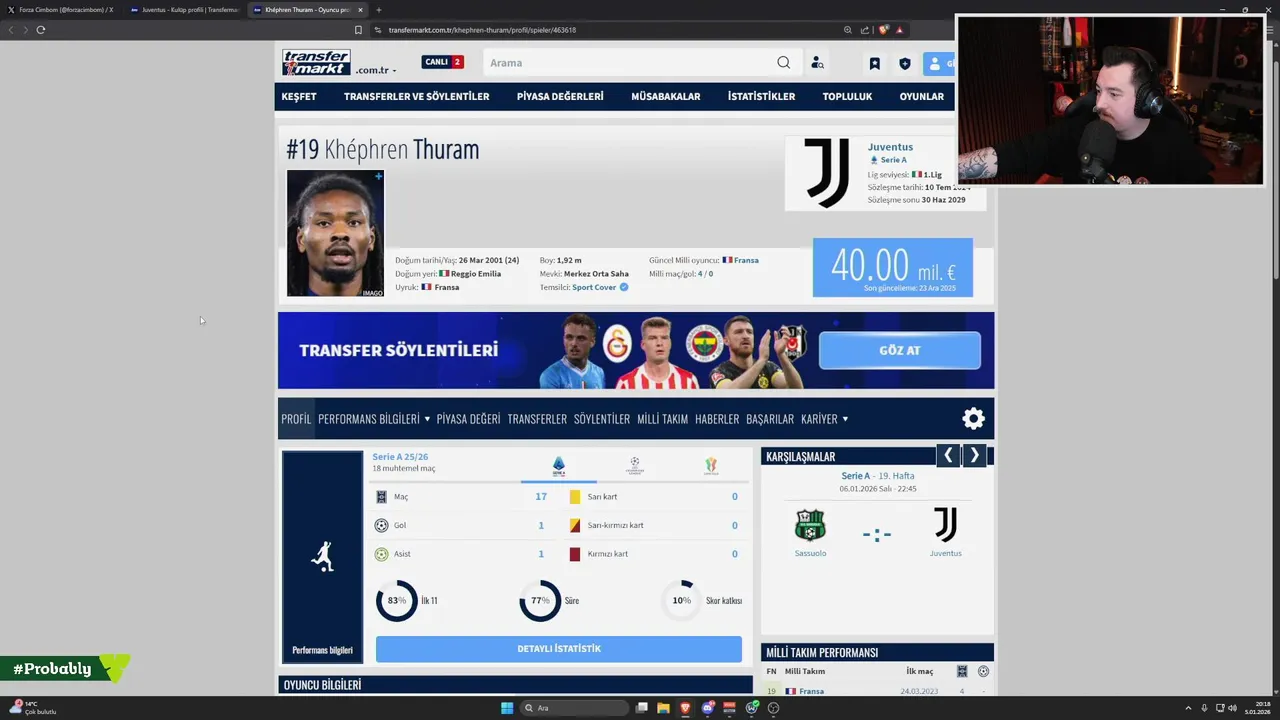Click the Transfermarkt logo
1280x720 pixels.
(316, 62)
